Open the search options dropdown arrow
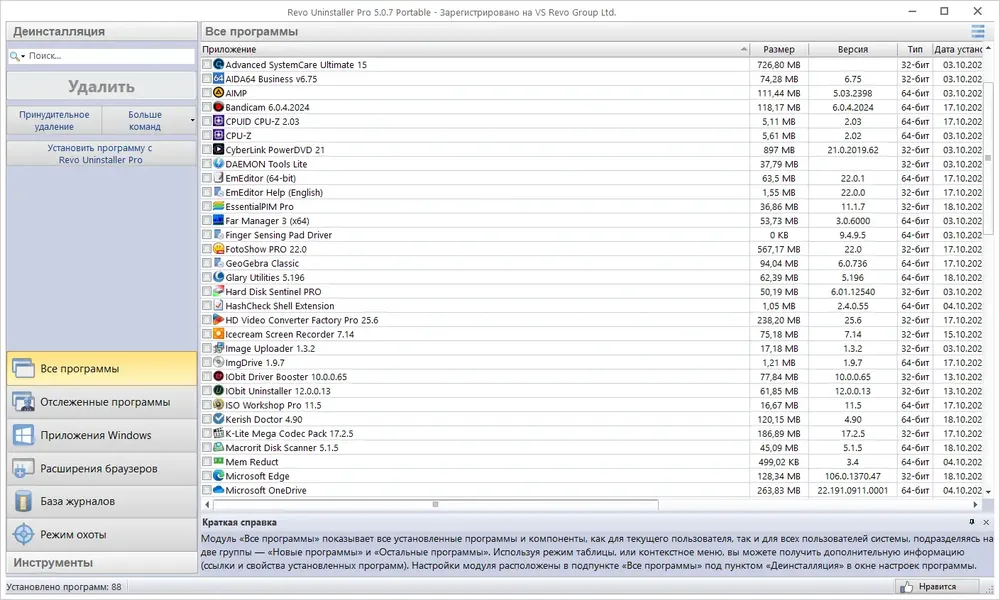Screen dimensions: 1000x600 coord(23,57)
